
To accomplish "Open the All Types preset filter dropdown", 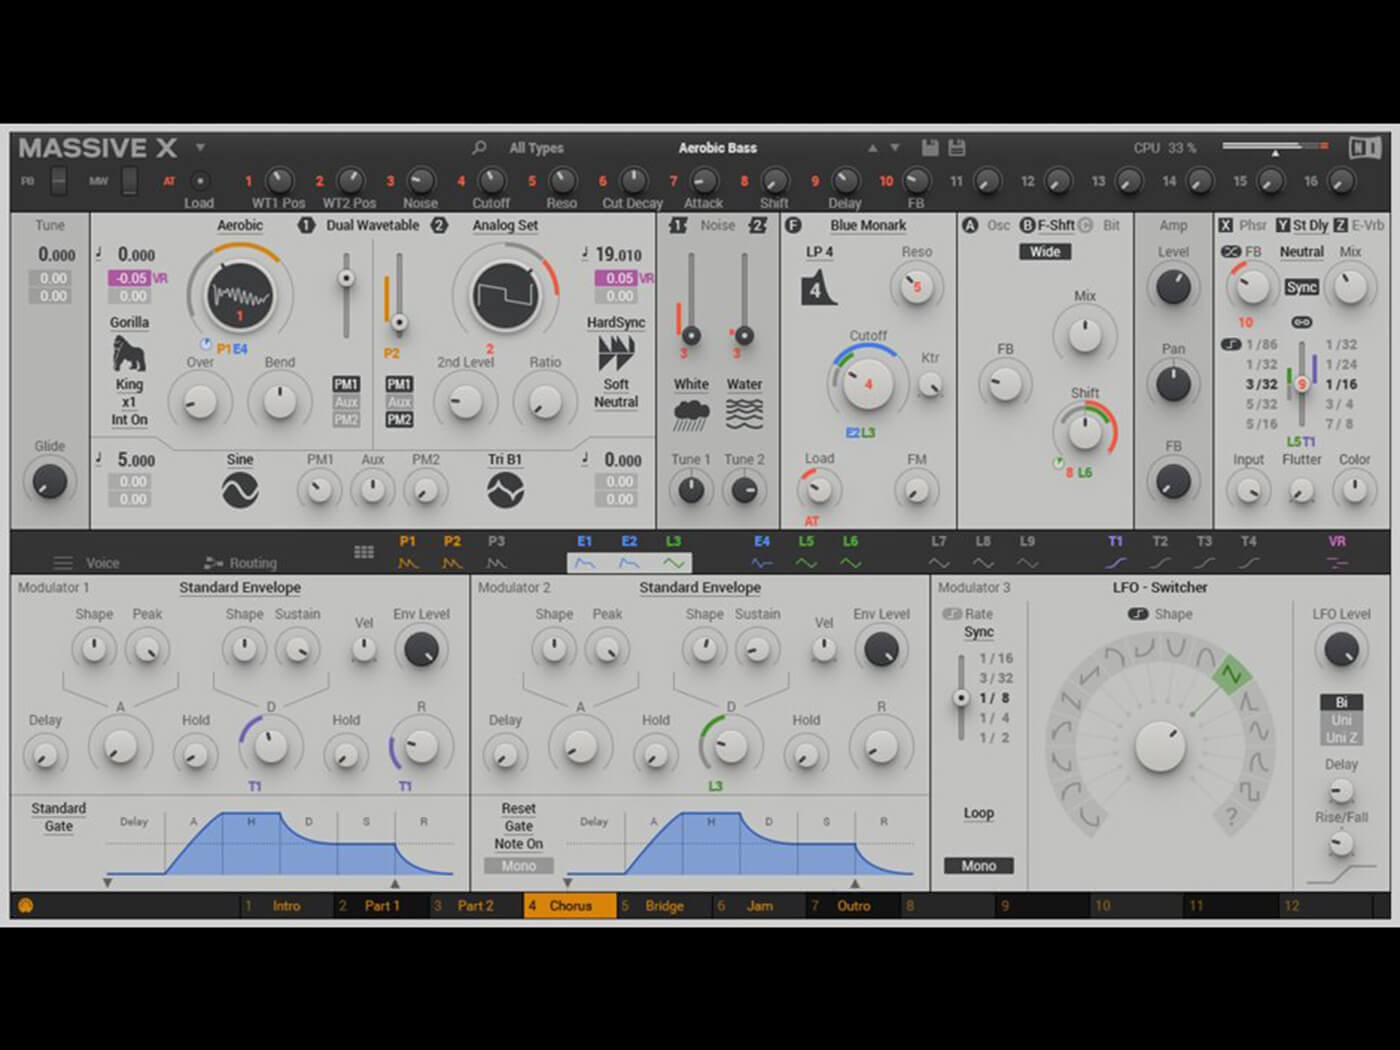I will 536,148.
